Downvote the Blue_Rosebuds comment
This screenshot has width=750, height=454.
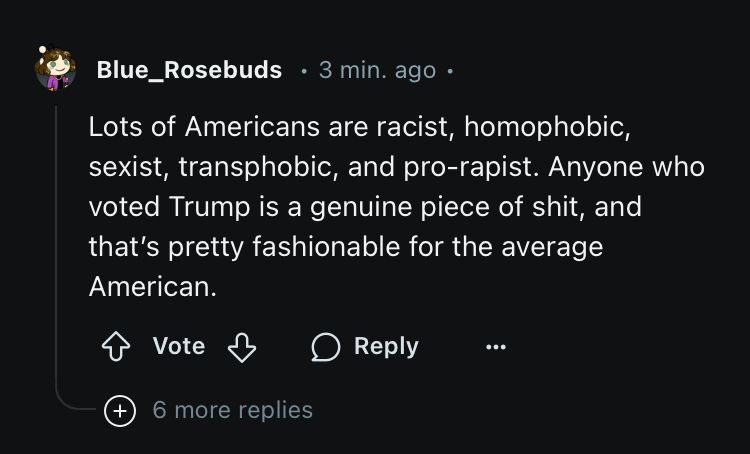pyautogui.click(x=243, y=347)
